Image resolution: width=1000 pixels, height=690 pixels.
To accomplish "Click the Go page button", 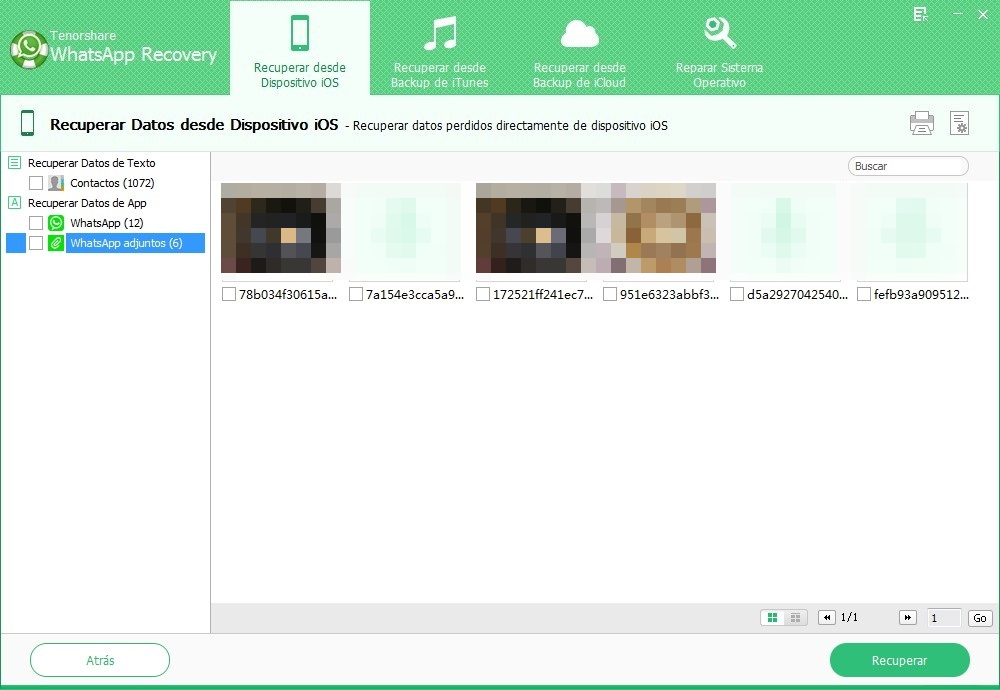I will (x=980, y=617).
